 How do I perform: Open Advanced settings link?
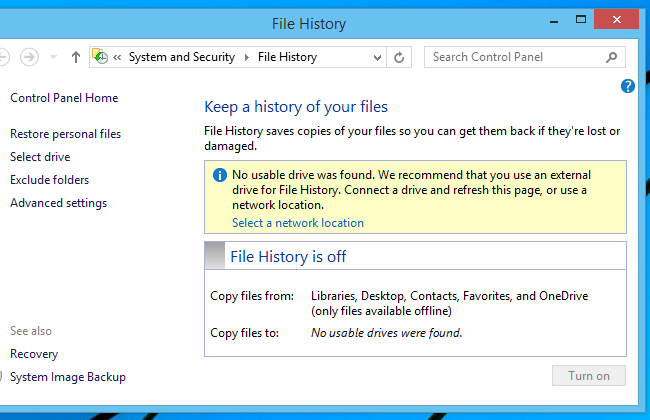[58, 203]
